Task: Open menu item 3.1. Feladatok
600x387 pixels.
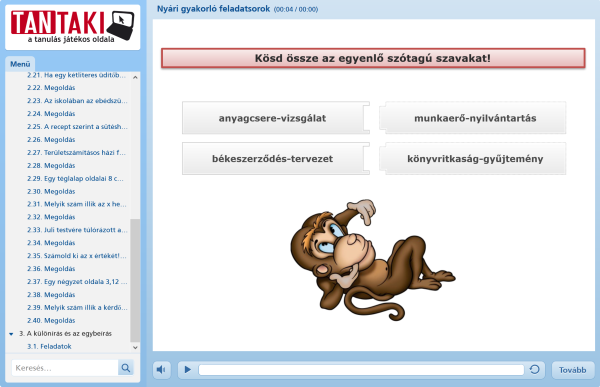Action: [49, 346]
